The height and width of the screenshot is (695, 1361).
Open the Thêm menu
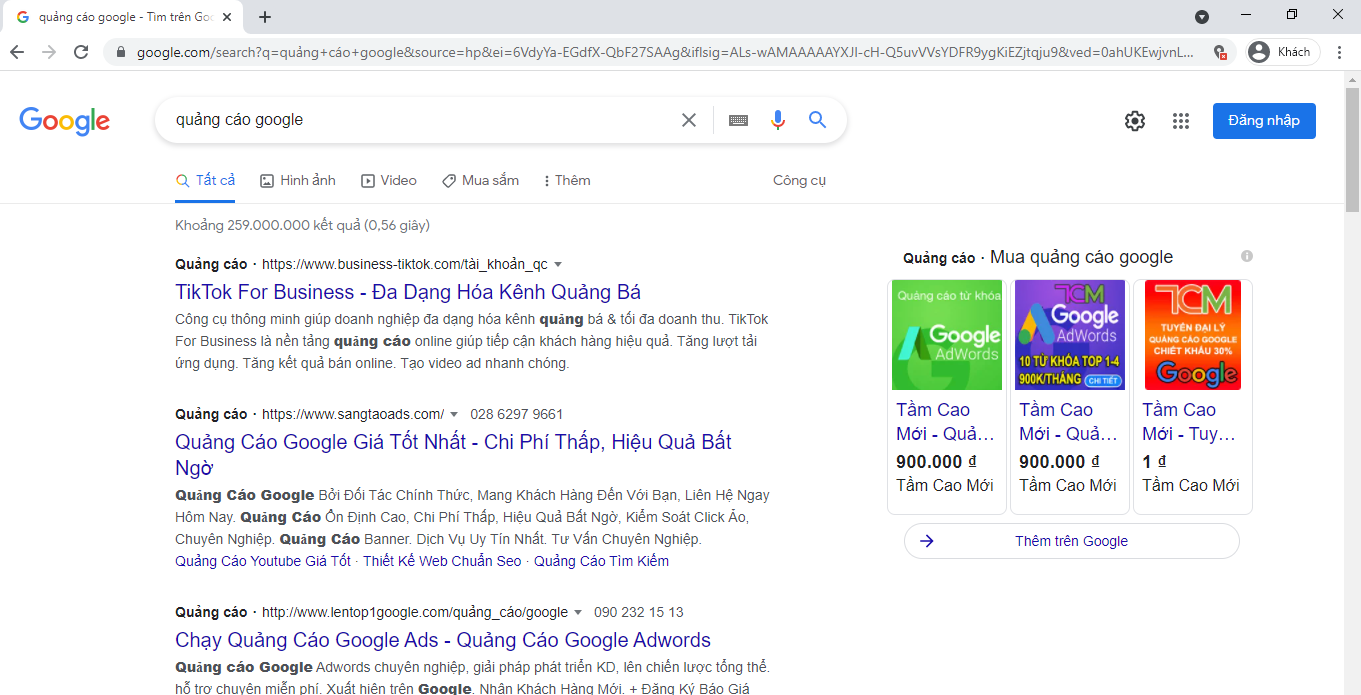click(x=567, y=180)
